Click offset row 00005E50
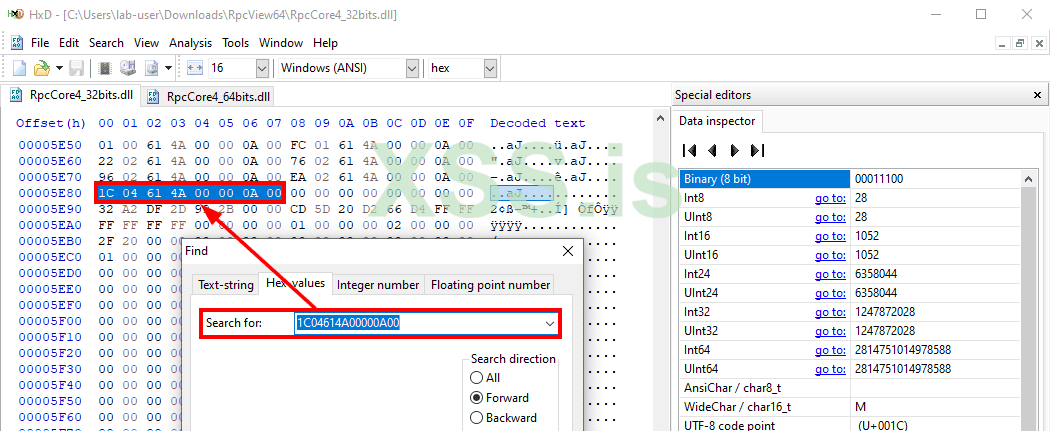This screenshot has height=431, width=1050. [50, 145]
